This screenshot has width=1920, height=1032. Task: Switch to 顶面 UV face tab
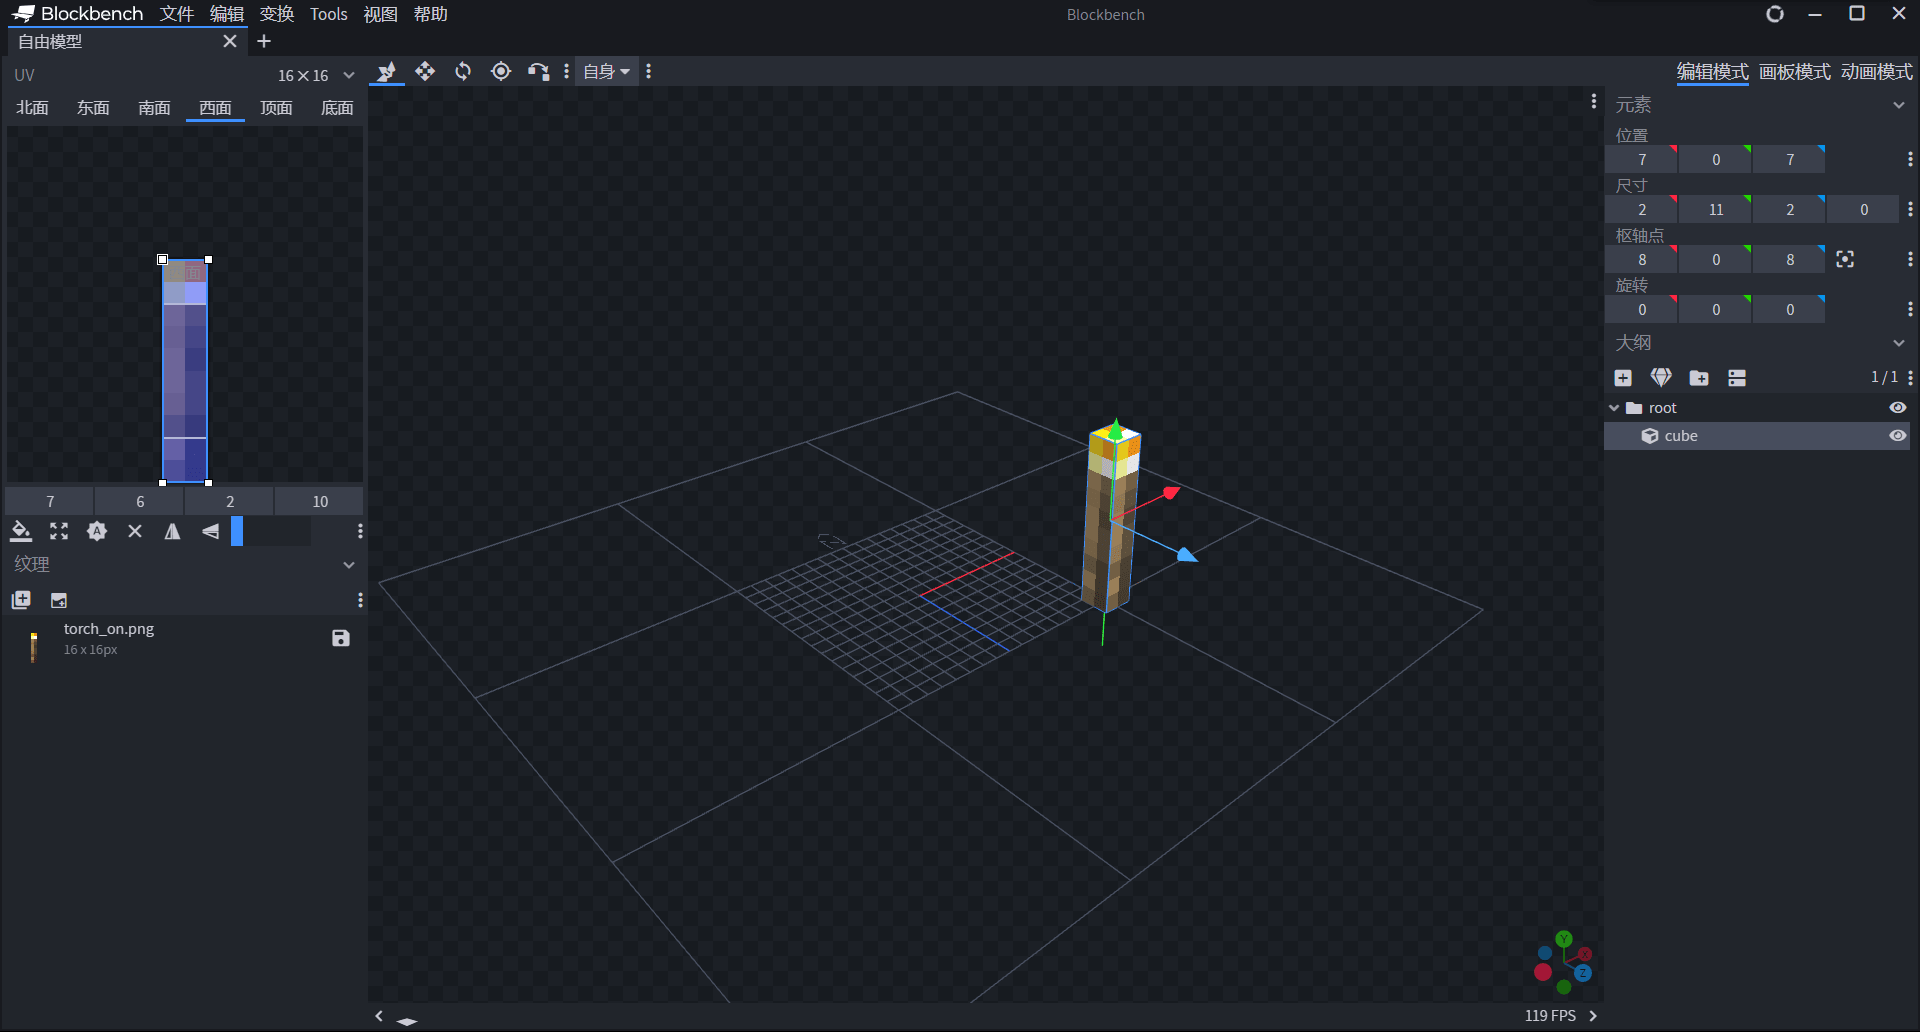tap(276, 108)
